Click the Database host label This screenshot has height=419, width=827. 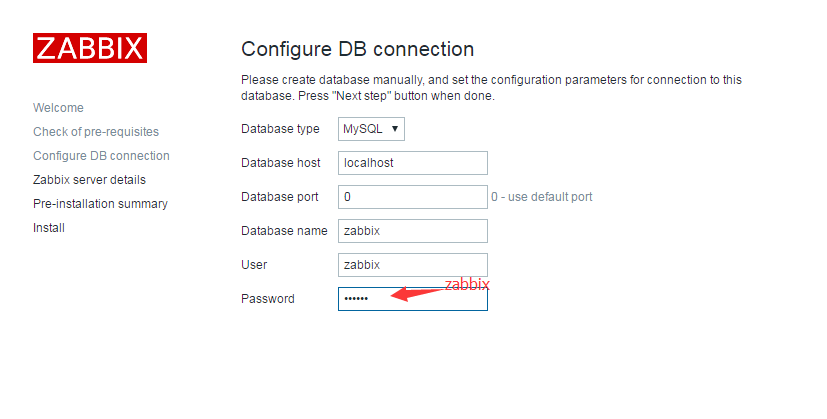(x=280, y=163)
